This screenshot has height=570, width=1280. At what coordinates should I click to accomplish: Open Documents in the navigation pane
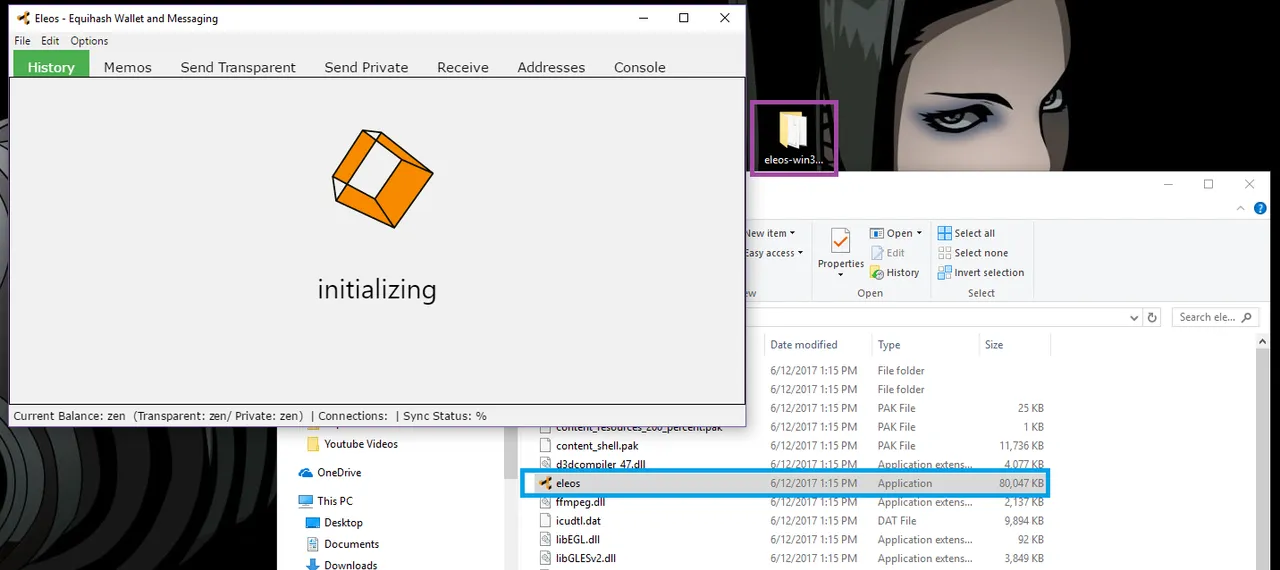click(351, 544)
